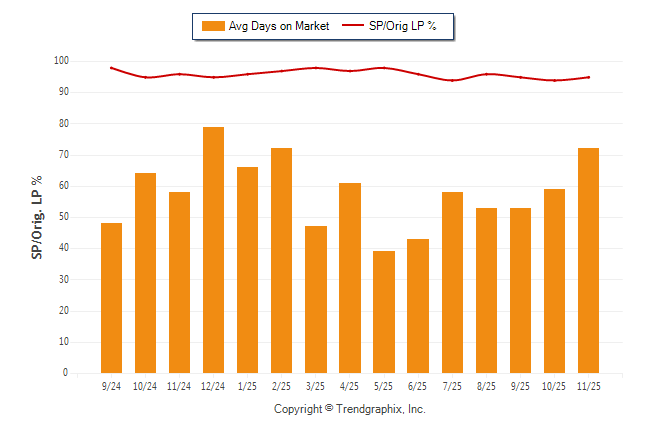Click the 7/25 bar
Screen dimensions: 646x434
pos(452,282)
